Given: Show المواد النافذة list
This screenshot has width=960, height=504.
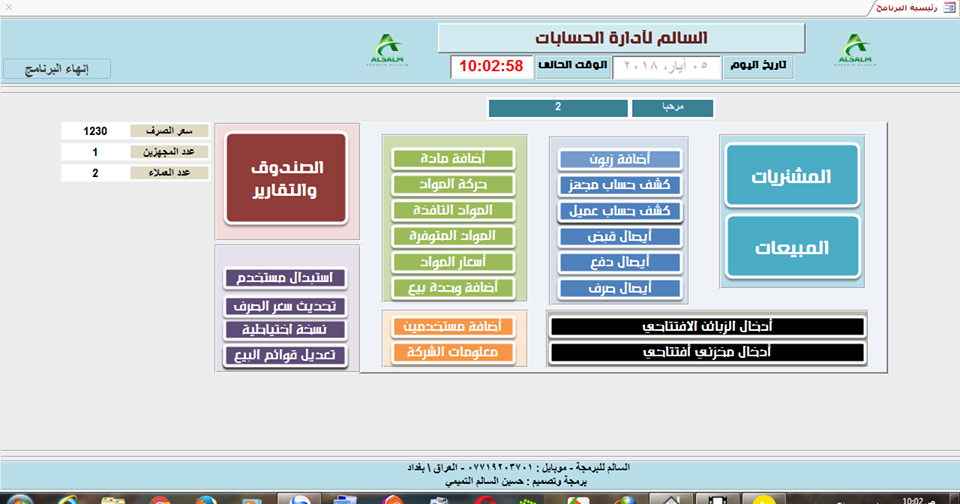Looking at the screenshot, I should 452,210.
